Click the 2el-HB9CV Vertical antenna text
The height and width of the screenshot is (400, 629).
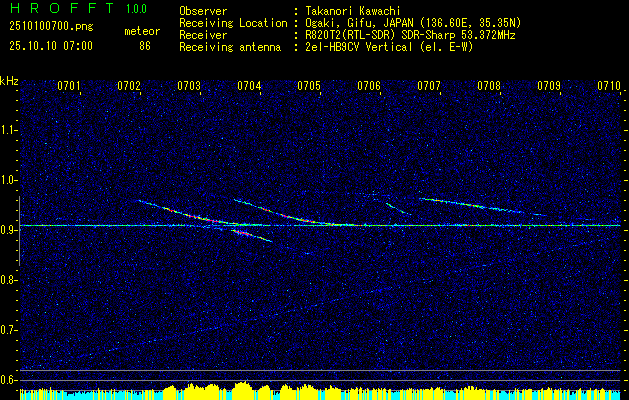pyautogui.click(x=388, y=47)
